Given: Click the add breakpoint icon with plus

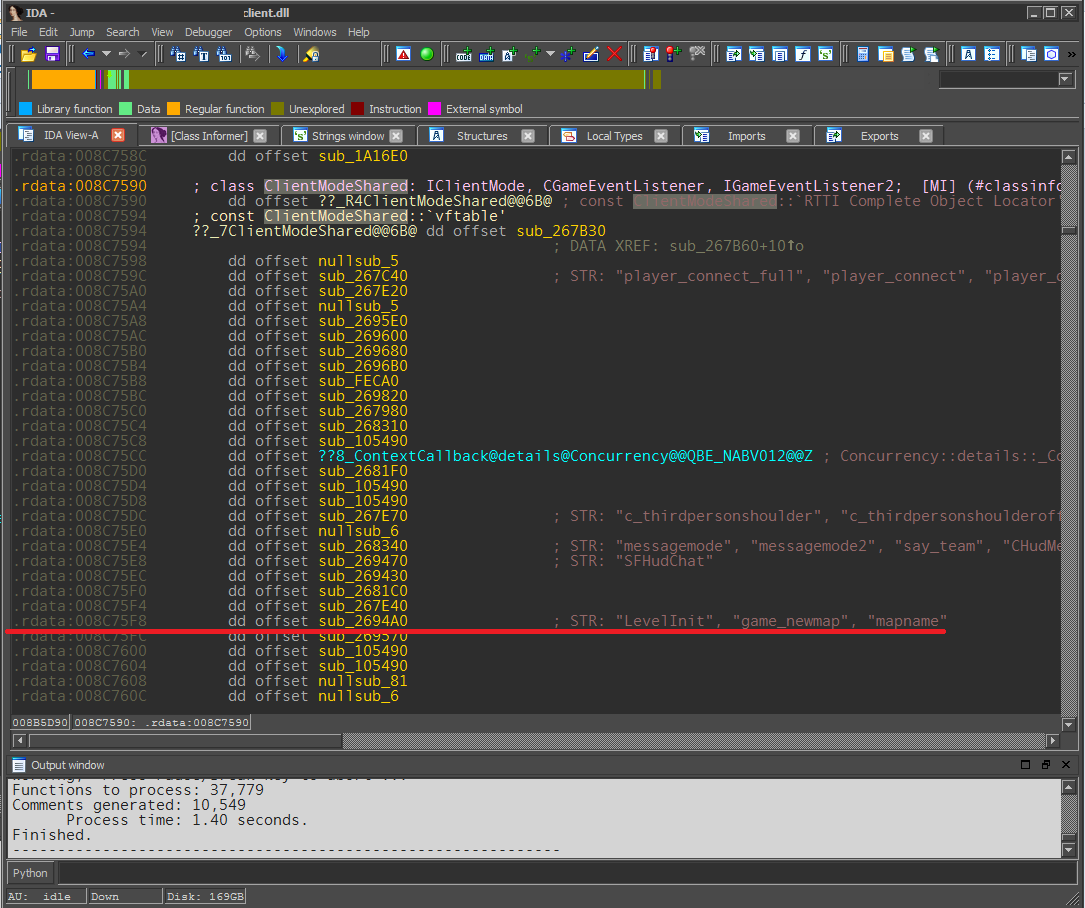Looking at the screenshot, I should click(x=673, y=54).
